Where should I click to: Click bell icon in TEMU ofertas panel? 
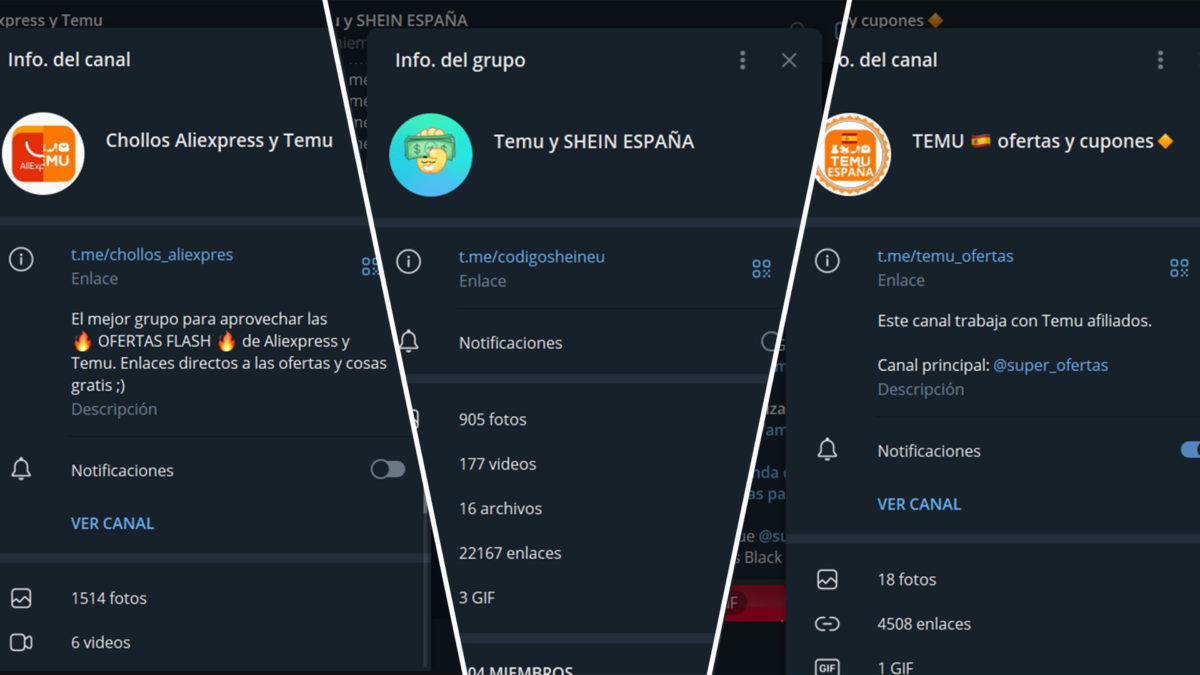pos(827,450)
